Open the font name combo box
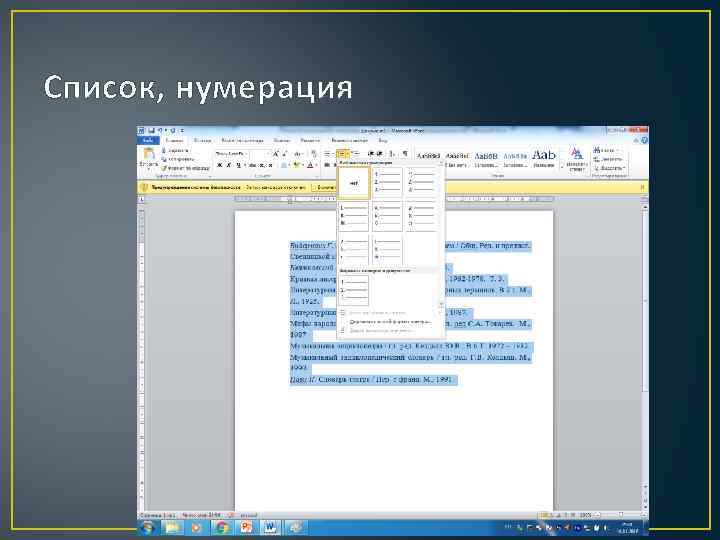Viewport: 720px width, 540px height. coord(232,154)
